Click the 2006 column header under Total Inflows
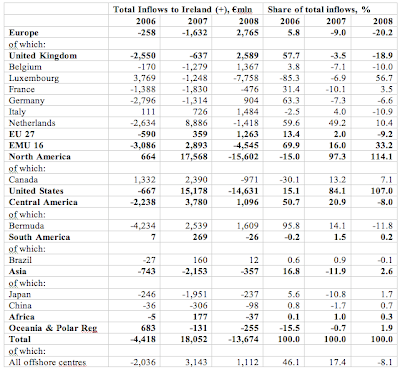Screen dimensions: 400x369 (146, 21)
